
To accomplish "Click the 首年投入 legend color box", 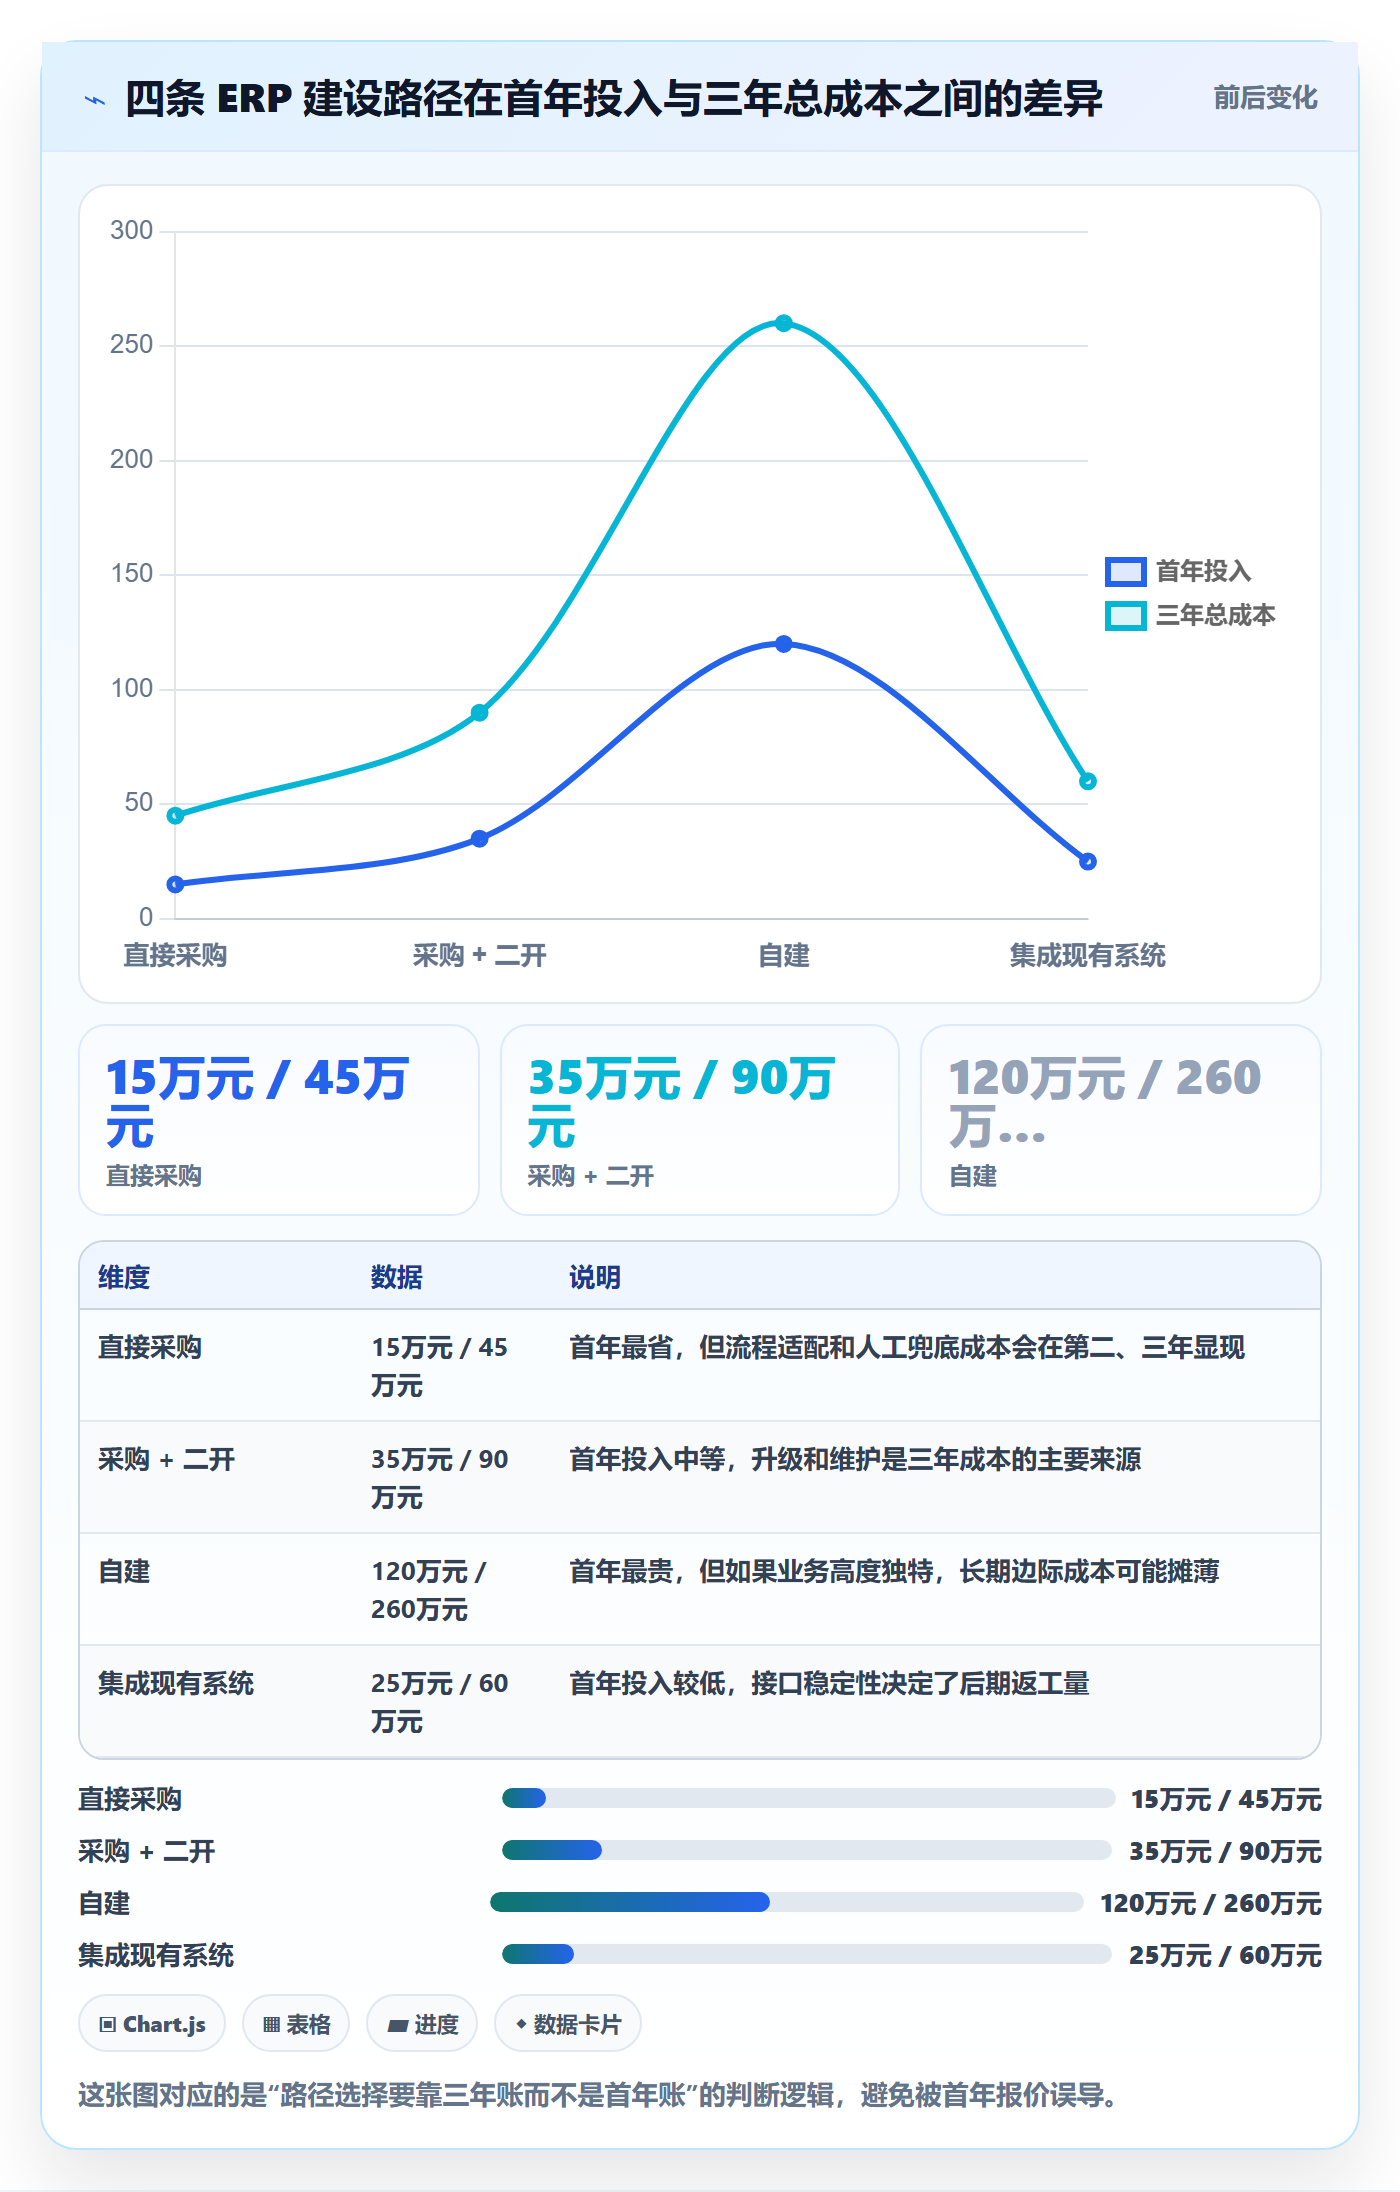I will tap(1125, 571).
